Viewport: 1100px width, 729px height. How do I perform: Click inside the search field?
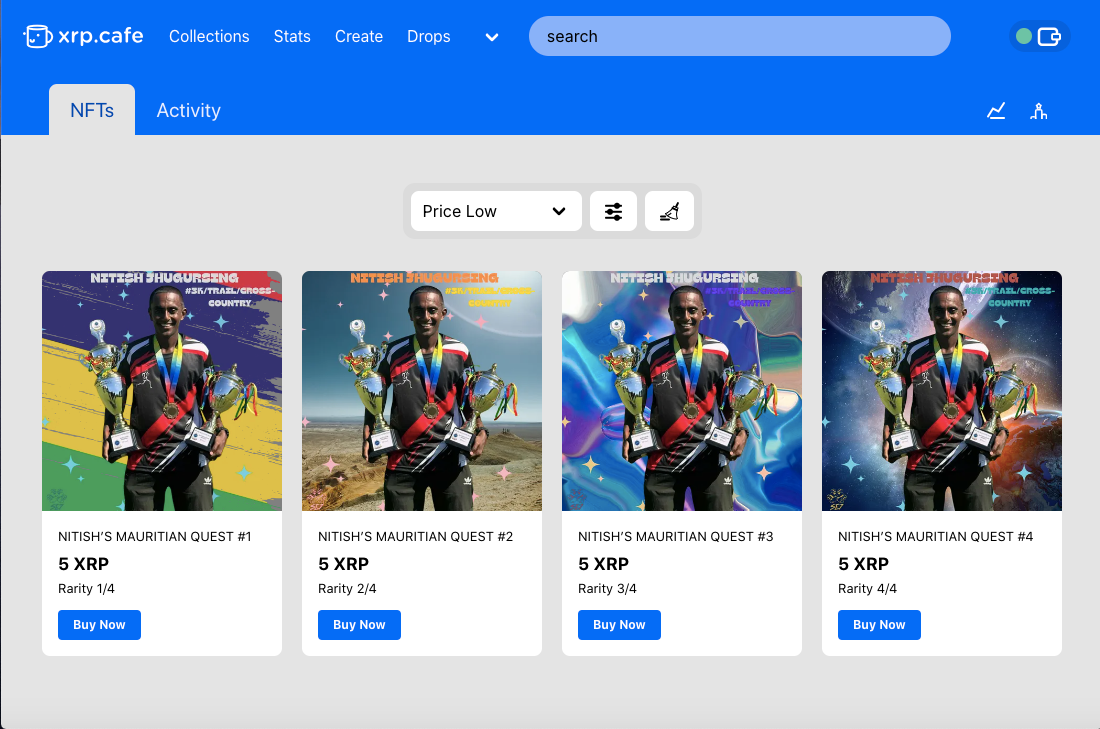[739, 36]
